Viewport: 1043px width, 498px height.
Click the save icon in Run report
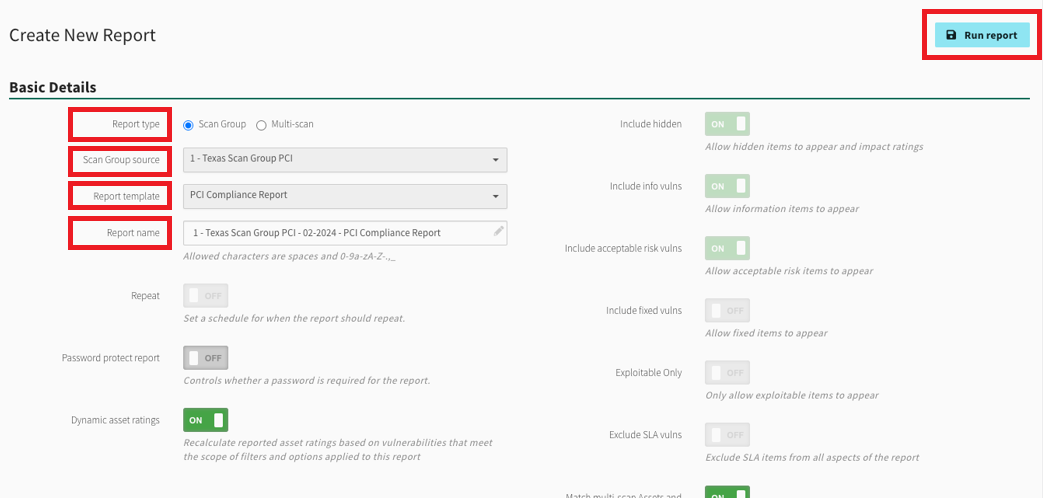[x=951, y=35]
